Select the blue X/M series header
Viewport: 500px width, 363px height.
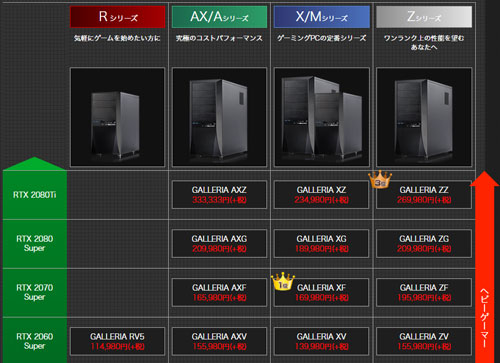pyautogui.click(x=322, y=17)
